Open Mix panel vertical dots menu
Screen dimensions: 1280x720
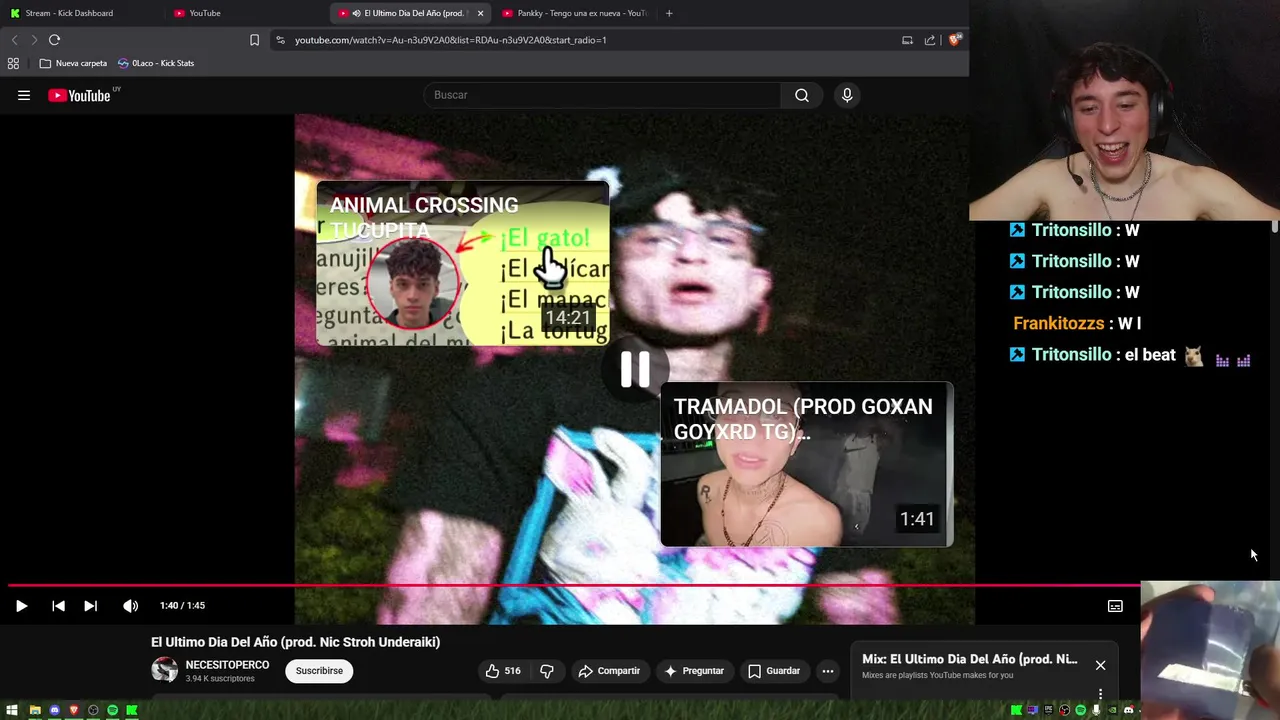(x=1100, y=694)
